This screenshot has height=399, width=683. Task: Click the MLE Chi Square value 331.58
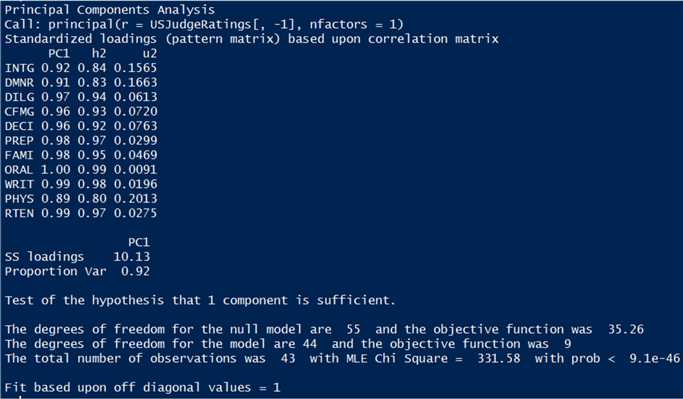click(x=499, y=358)
